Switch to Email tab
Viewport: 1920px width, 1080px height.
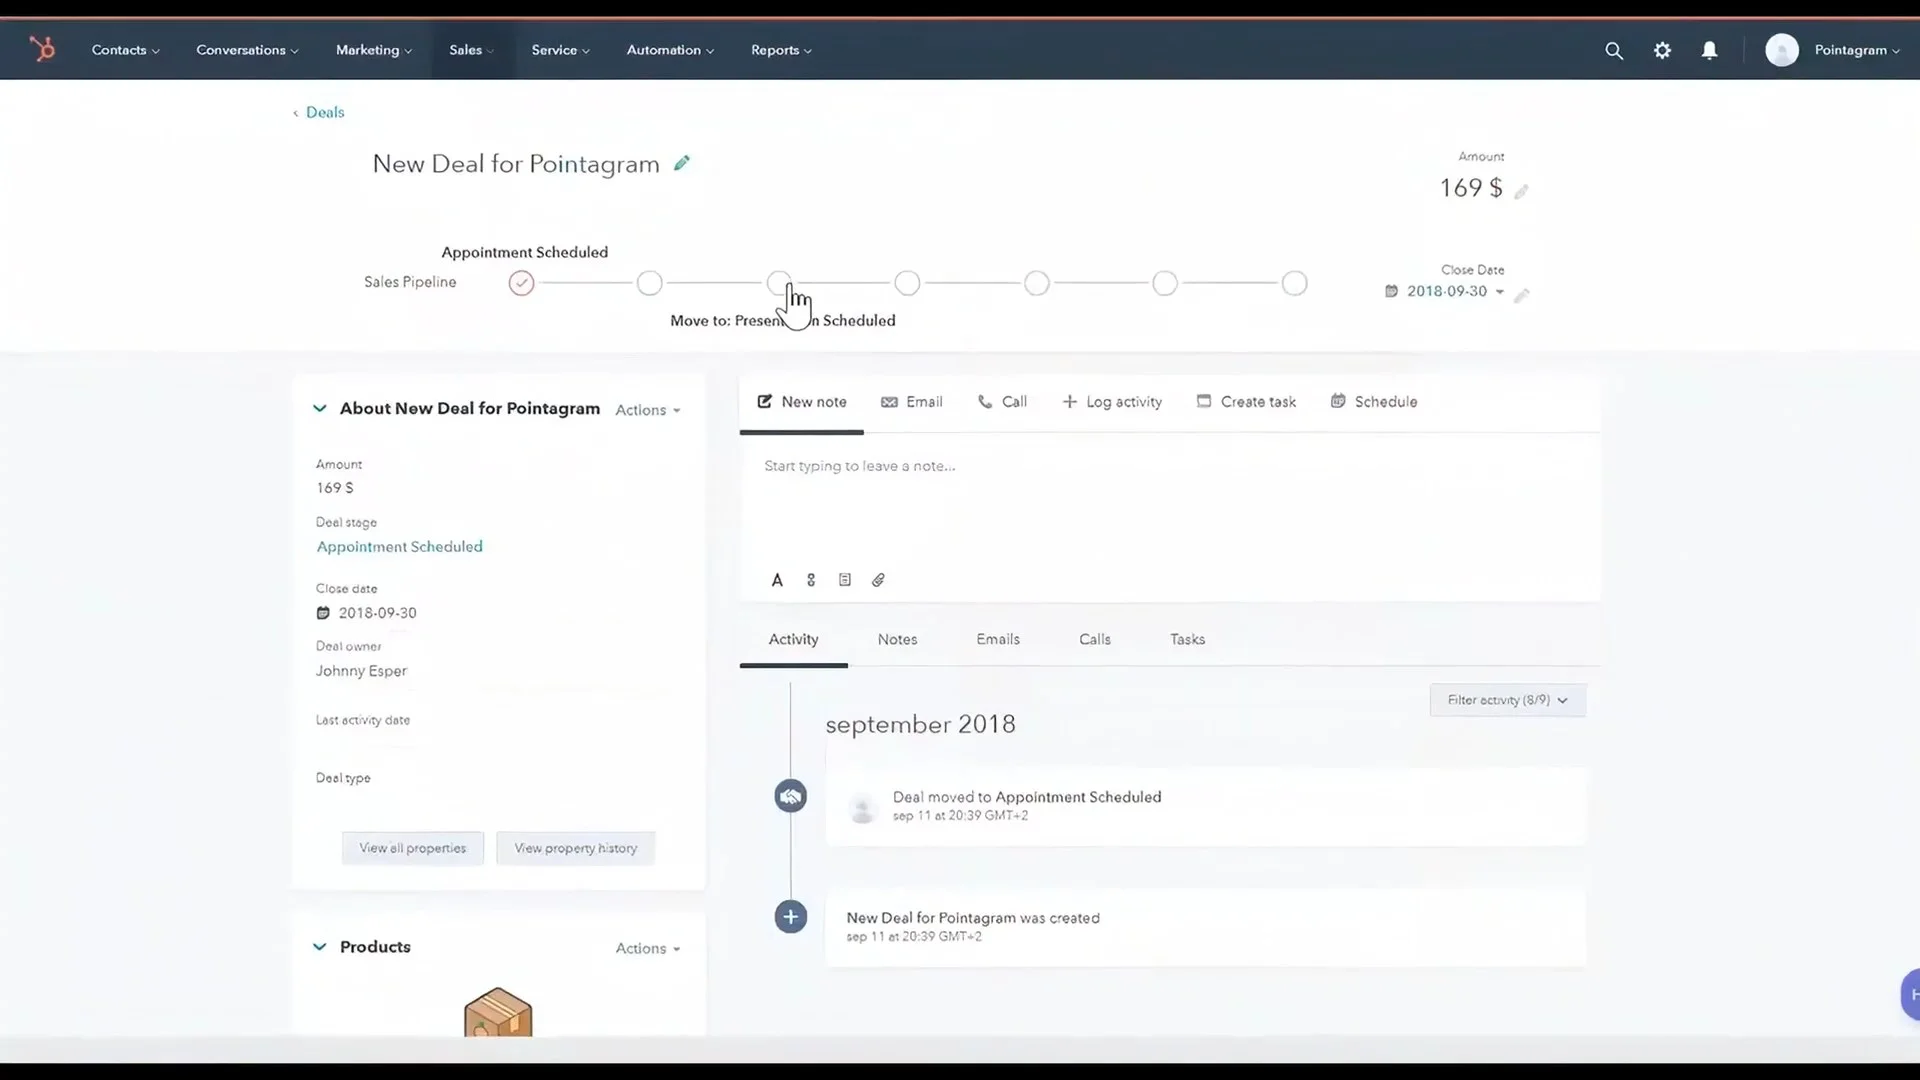pos(911,402)
